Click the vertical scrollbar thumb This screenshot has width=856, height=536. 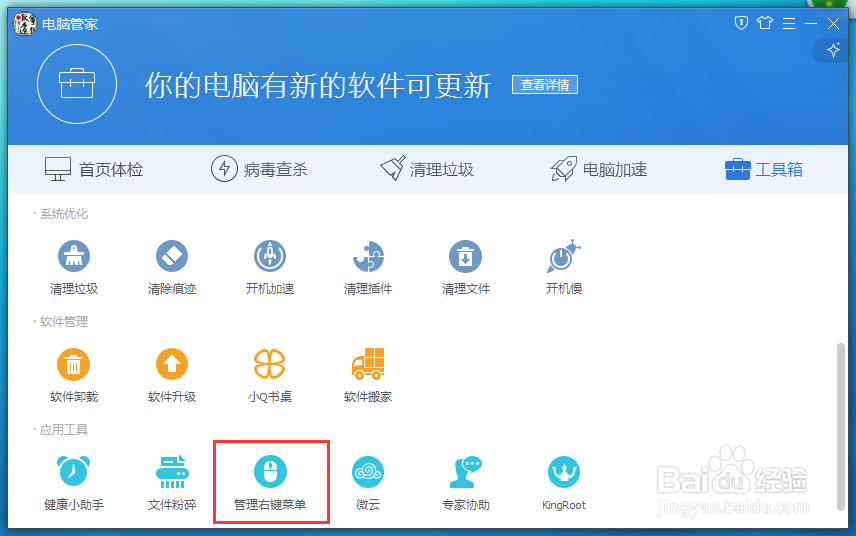click(841, 427)
